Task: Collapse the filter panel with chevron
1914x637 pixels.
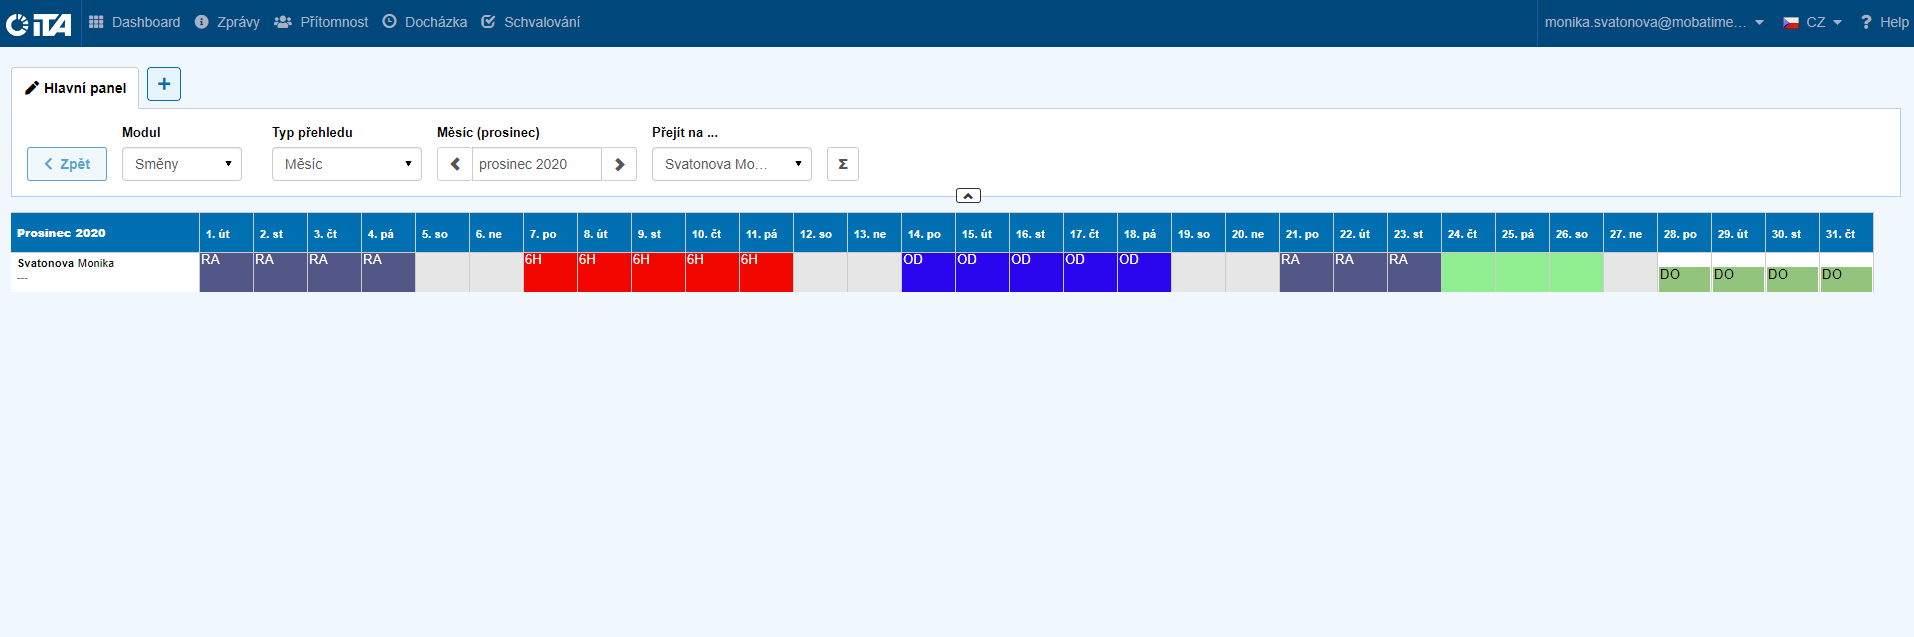Action: [968, 196]
